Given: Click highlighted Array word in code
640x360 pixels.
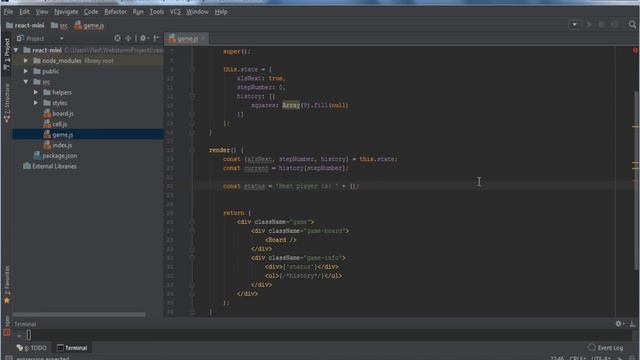Looking at the screenshot, I should (291, 105).
